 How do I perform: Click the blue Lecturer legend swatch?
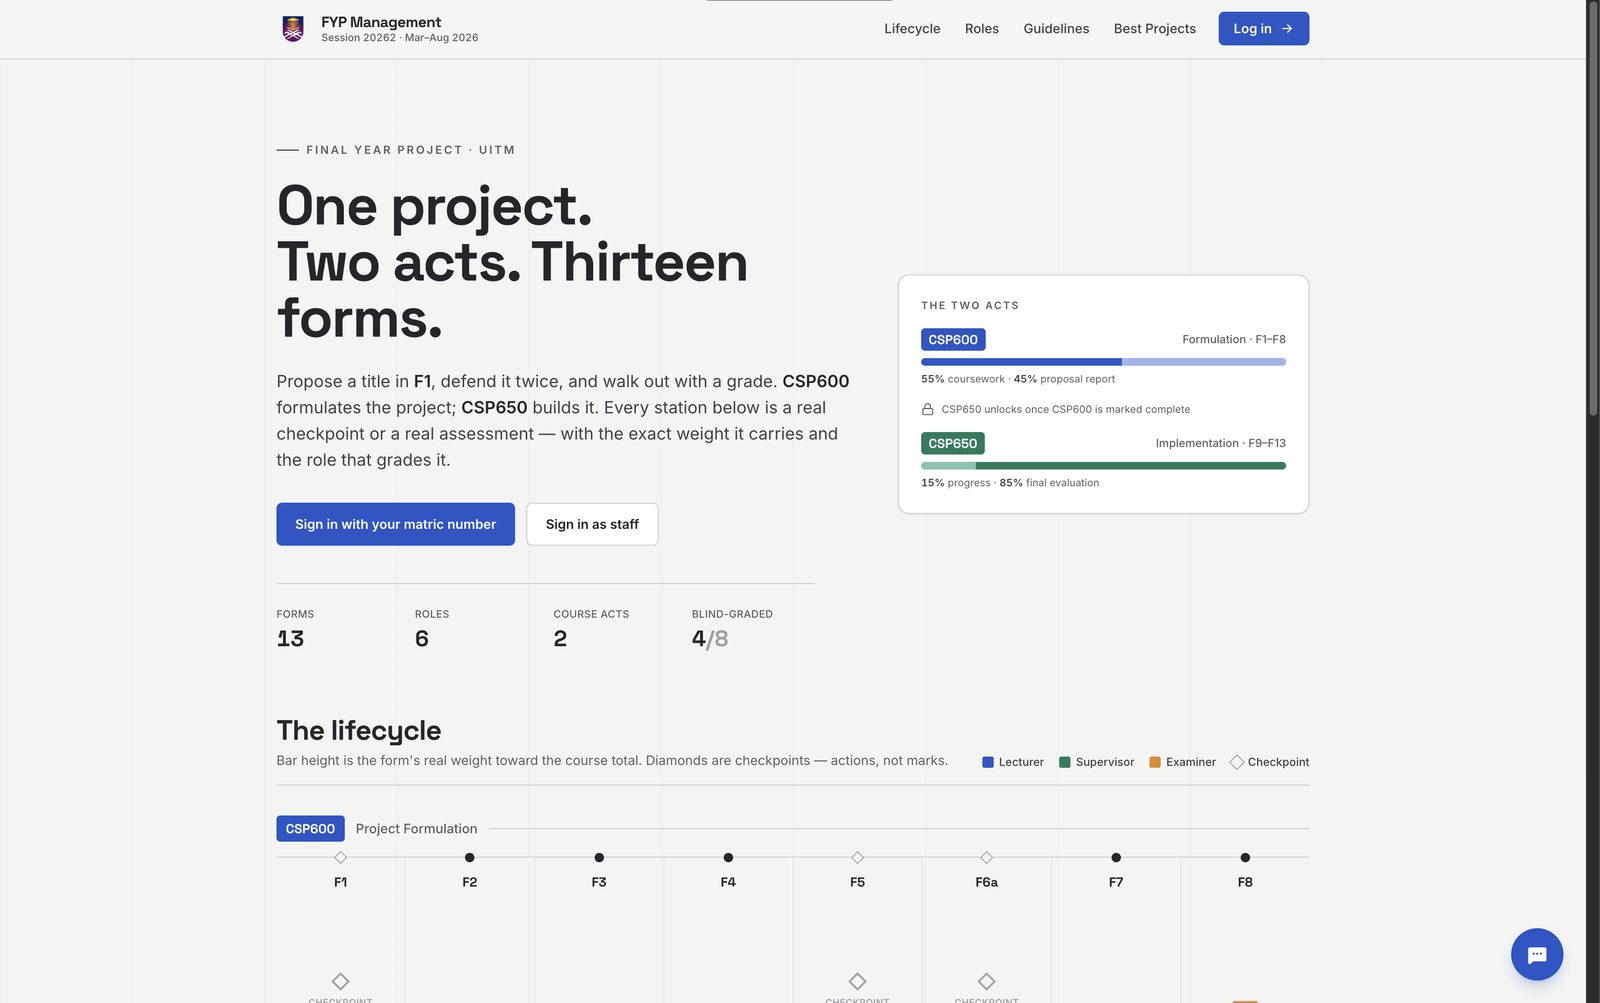pyautogui.click(x=988, y=762)
